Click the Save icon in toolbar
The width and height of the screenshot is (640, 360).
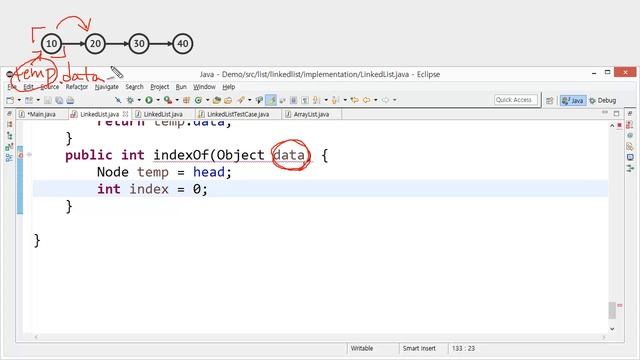48,100
